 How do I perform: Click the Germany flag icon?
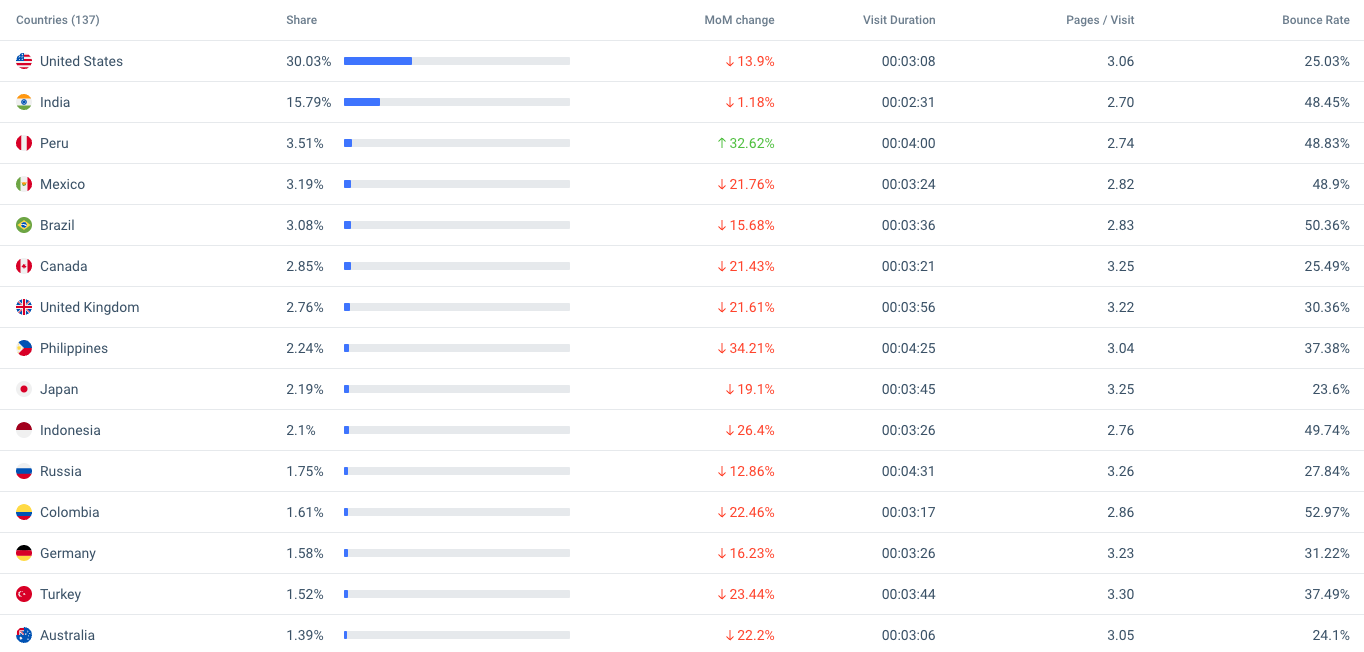[x=24, y=553]
